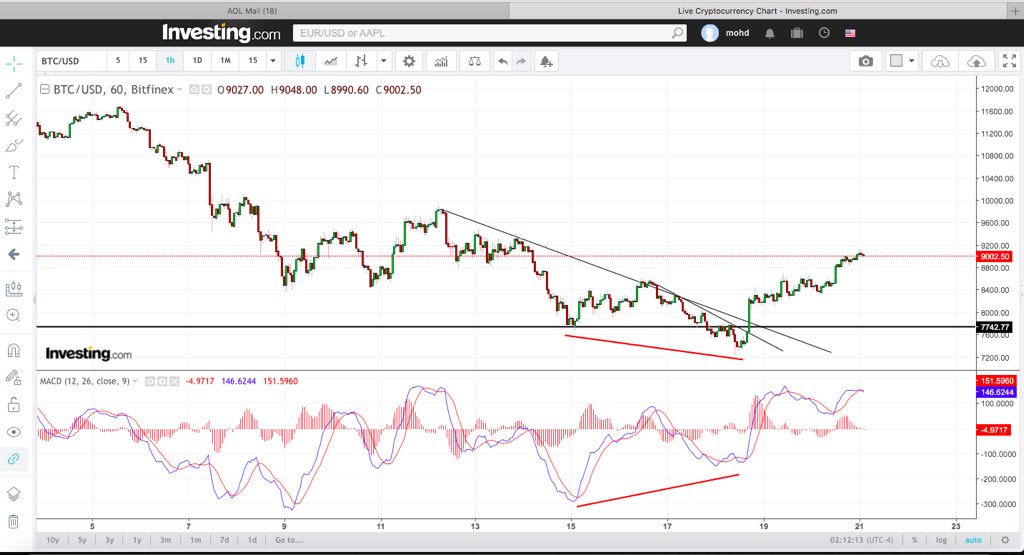The image size is (1024, 555).
Task: Switch to the area chart type icon
Action: (x=331, y=61)
